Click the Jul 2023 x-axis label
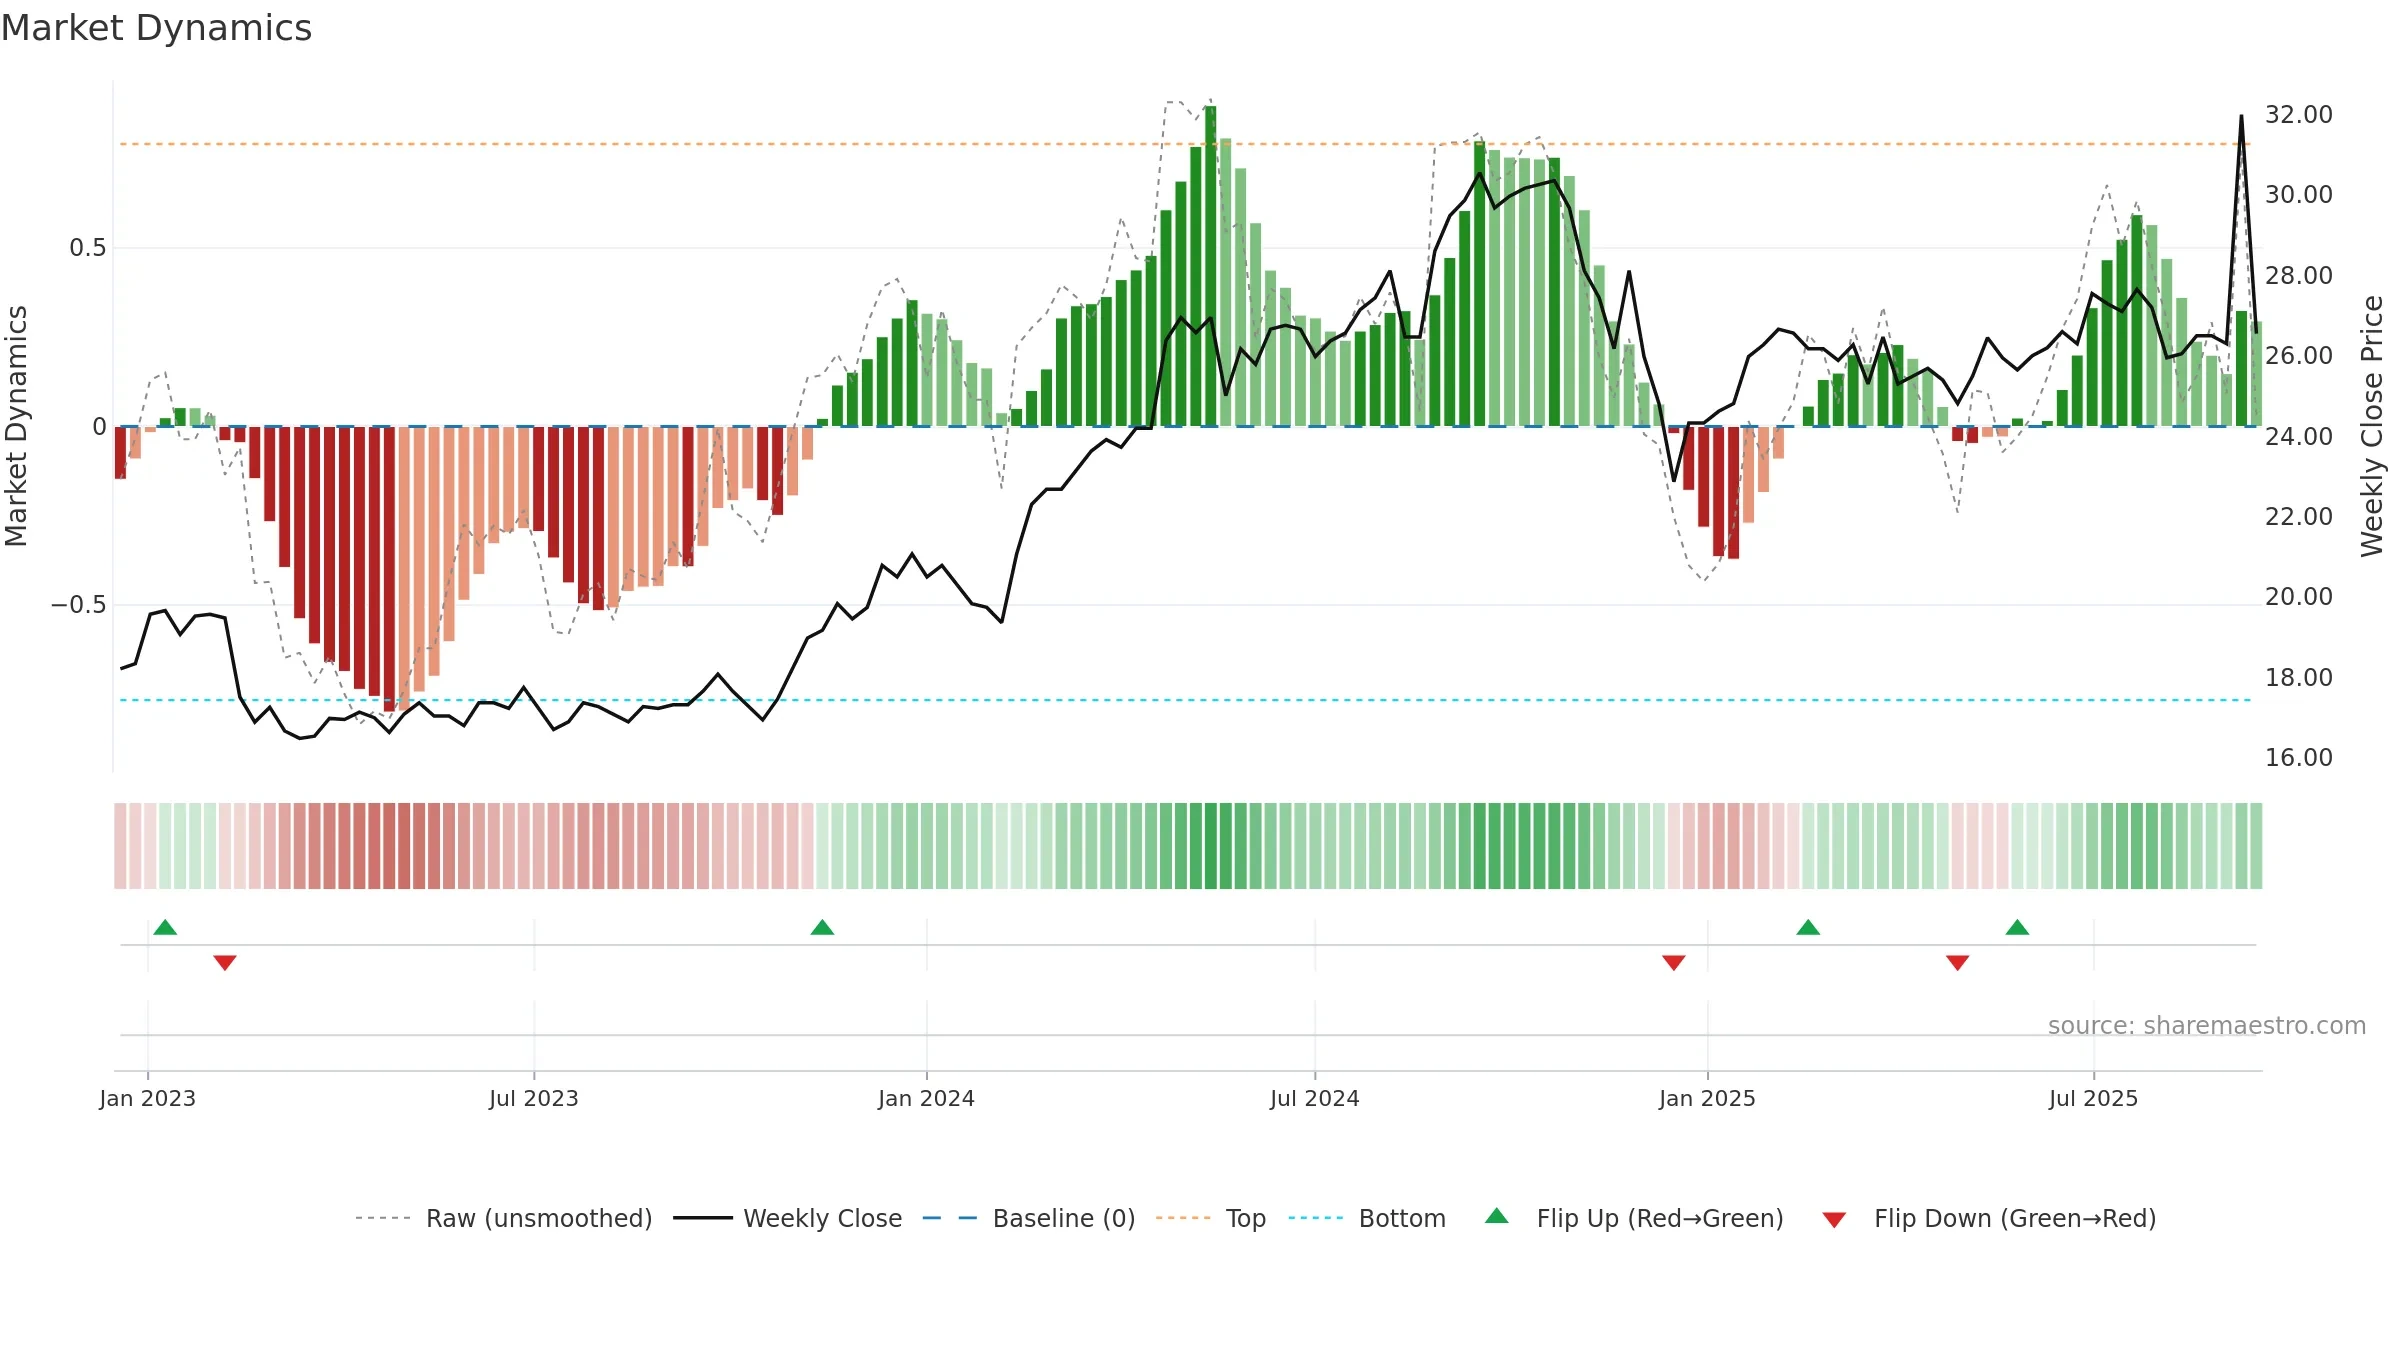Image resolution: width=2400 pixels, height=1350 pixels. (x=534, y=1098)
